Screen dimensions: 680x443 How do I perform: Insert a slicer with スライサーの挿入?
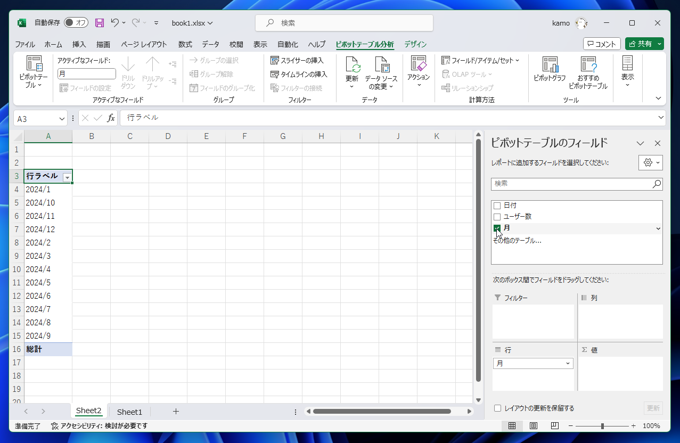tap(297, 60)
